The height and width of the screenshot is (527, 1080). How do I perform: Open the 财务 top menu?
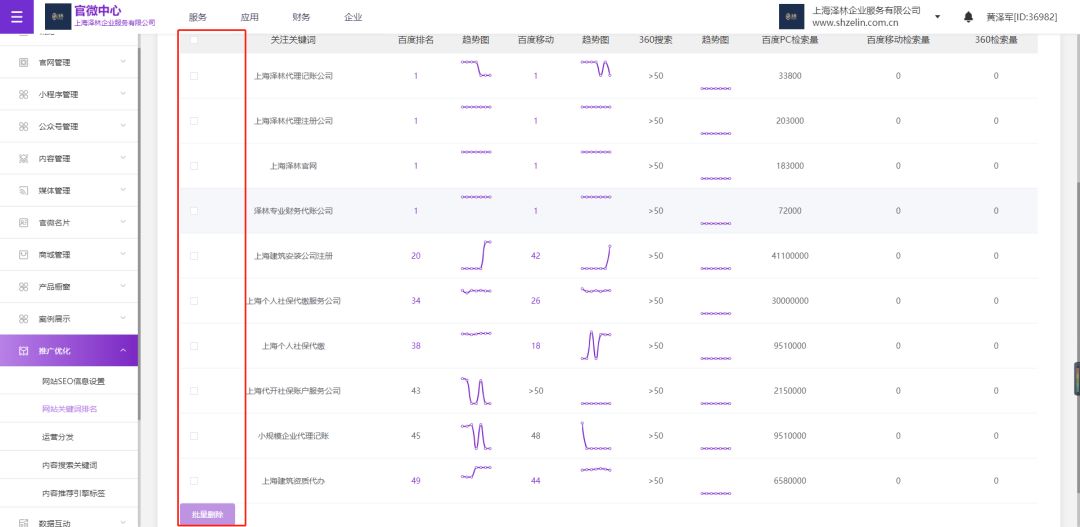(301, 17)
